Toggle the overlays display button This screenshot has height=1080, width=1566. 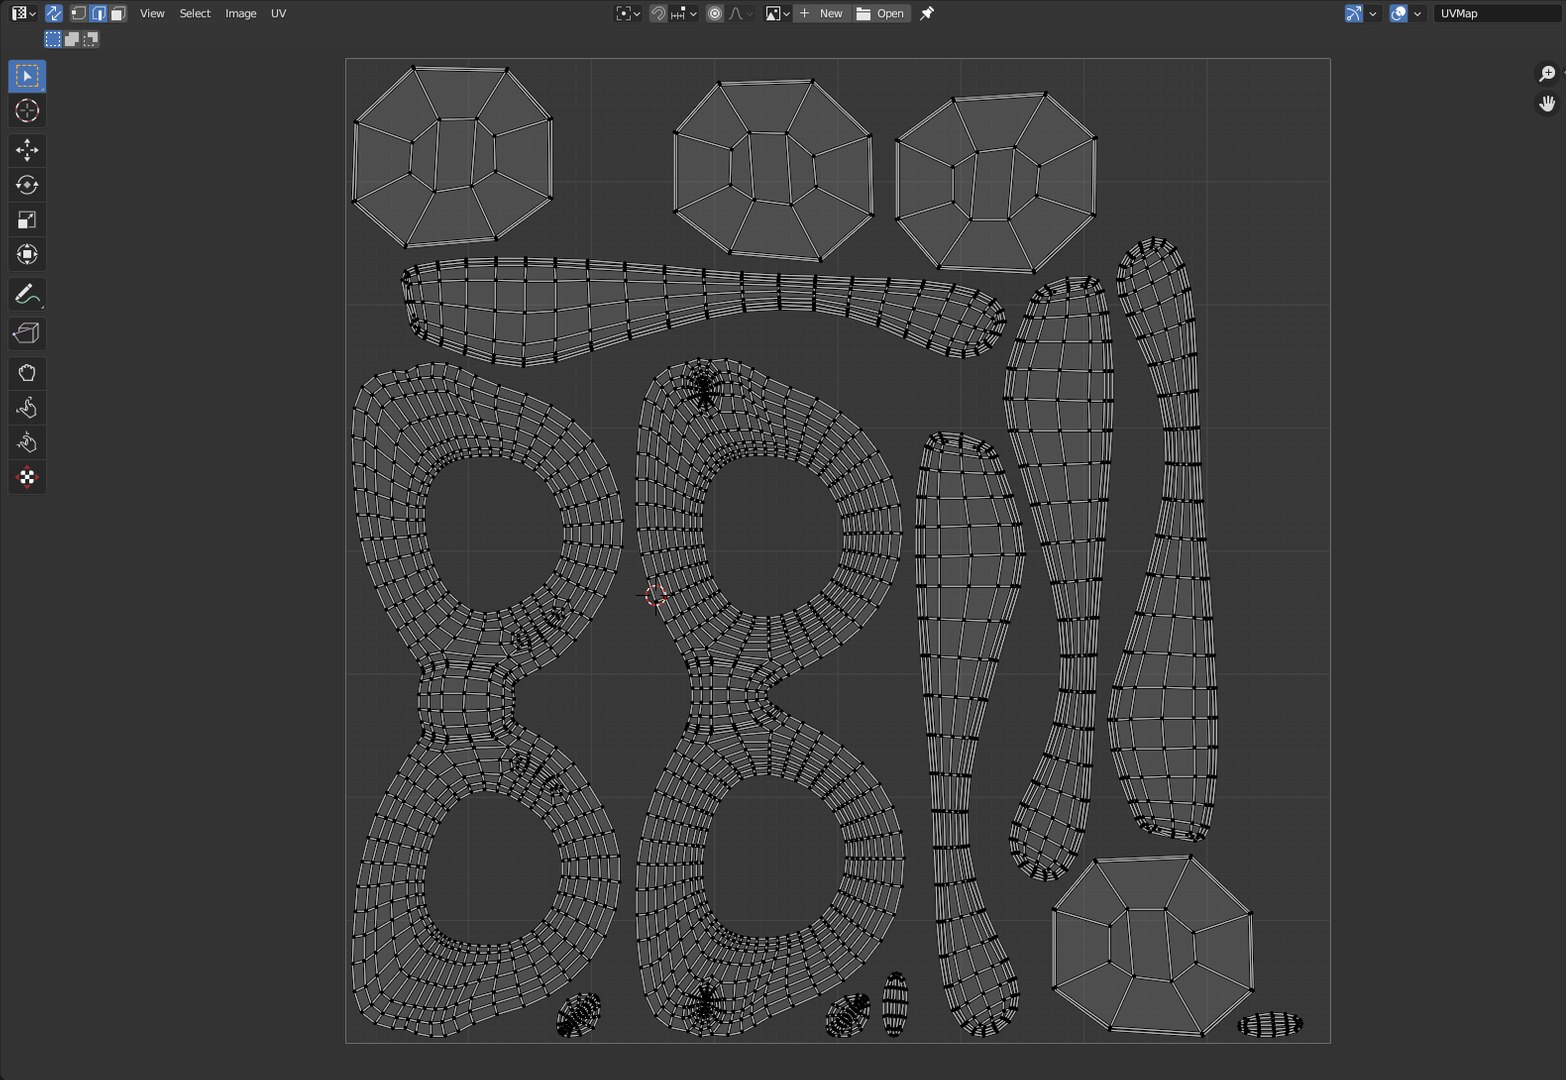click(1399, 13)
